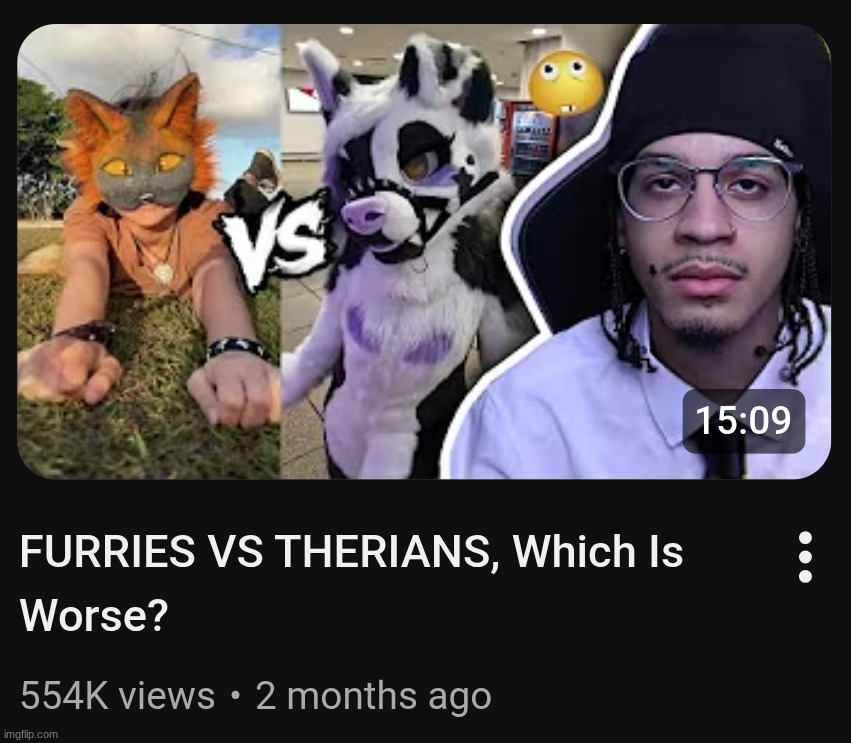Click the 15:09 duration badge

[743, 421]
